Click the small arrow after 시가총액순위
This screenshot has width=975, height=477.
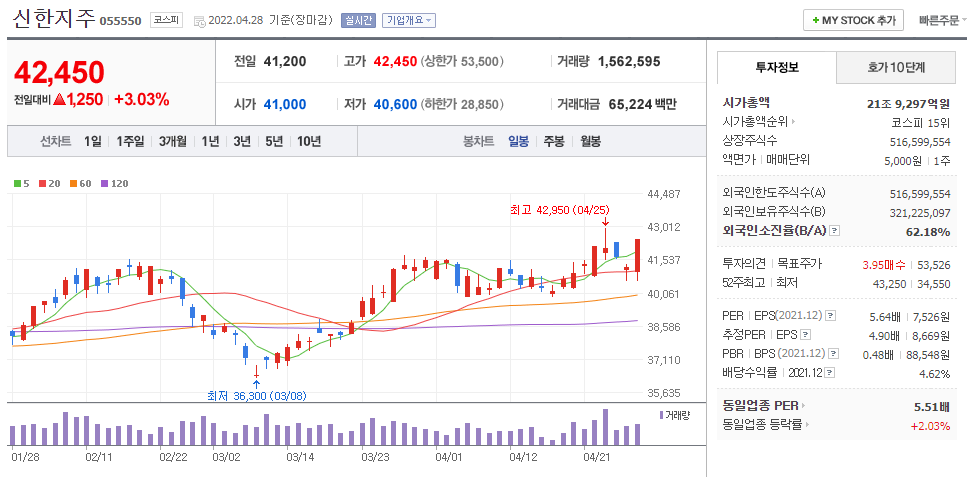tap(793, 122)
